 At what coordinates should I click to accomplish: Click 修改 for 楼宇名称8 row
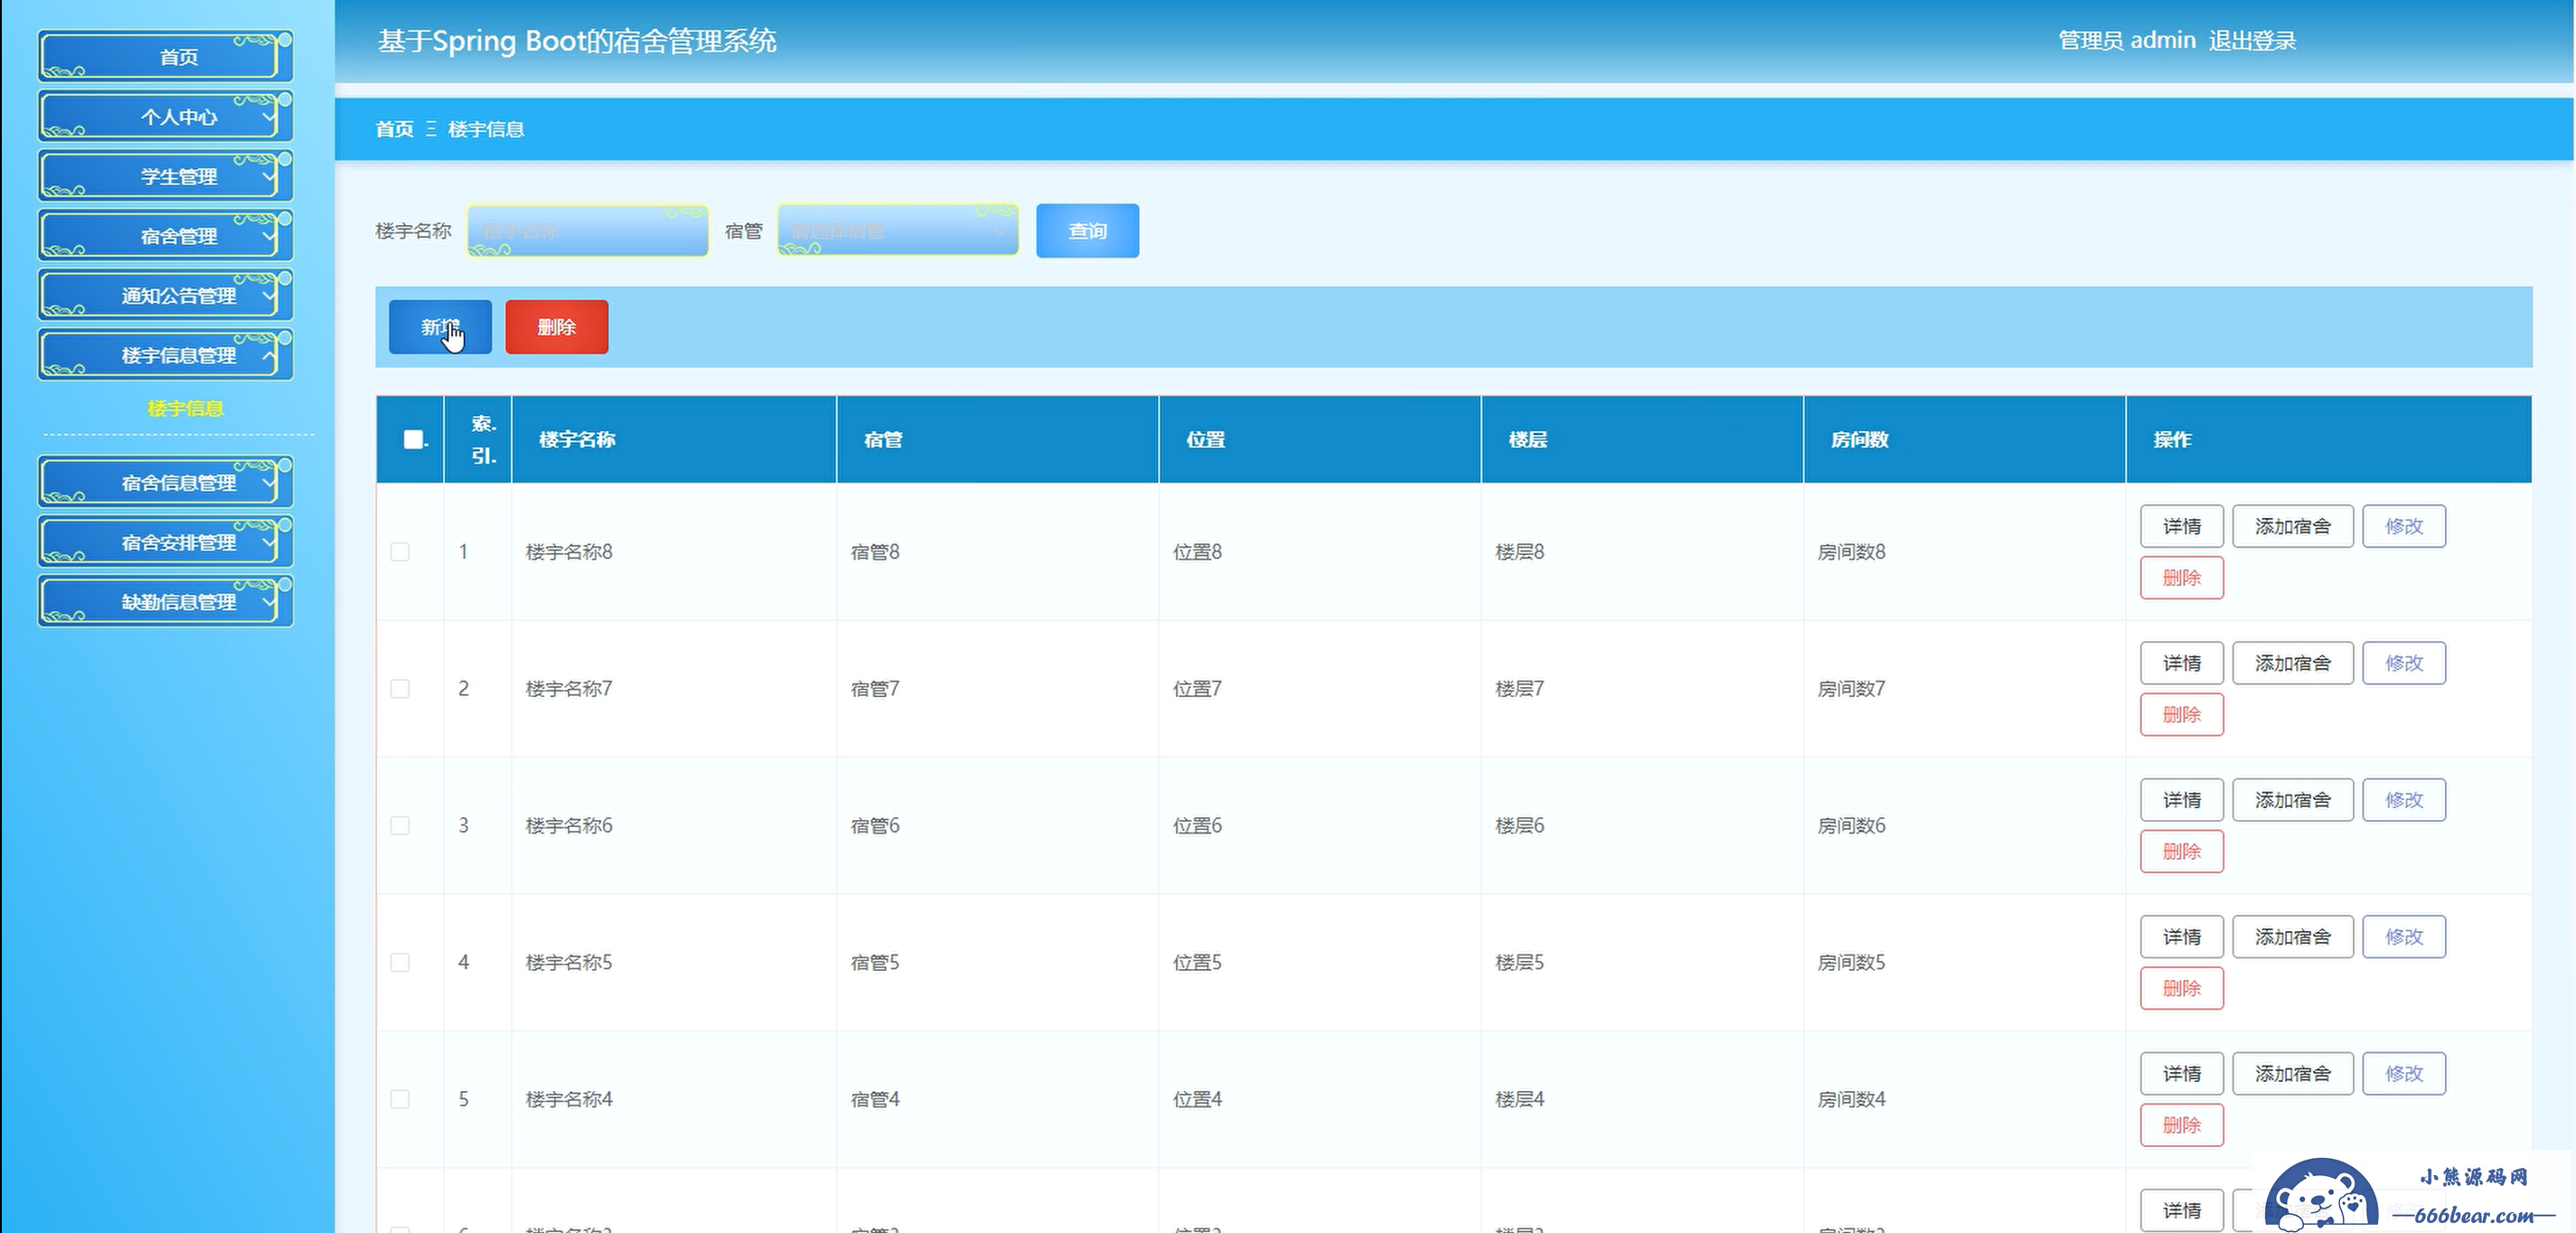(x=2404, y=526)
